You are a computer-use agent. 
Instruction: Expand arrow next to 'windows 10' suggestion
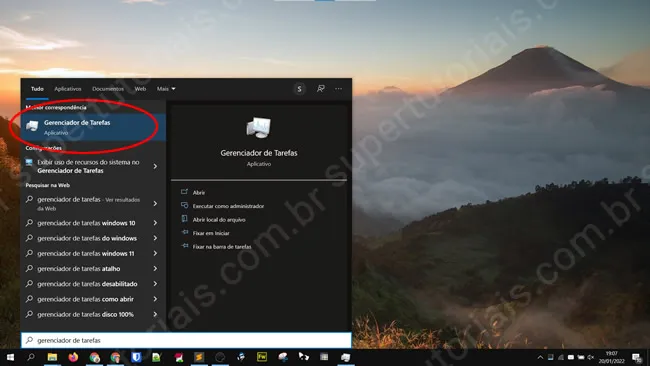point(155,223)
